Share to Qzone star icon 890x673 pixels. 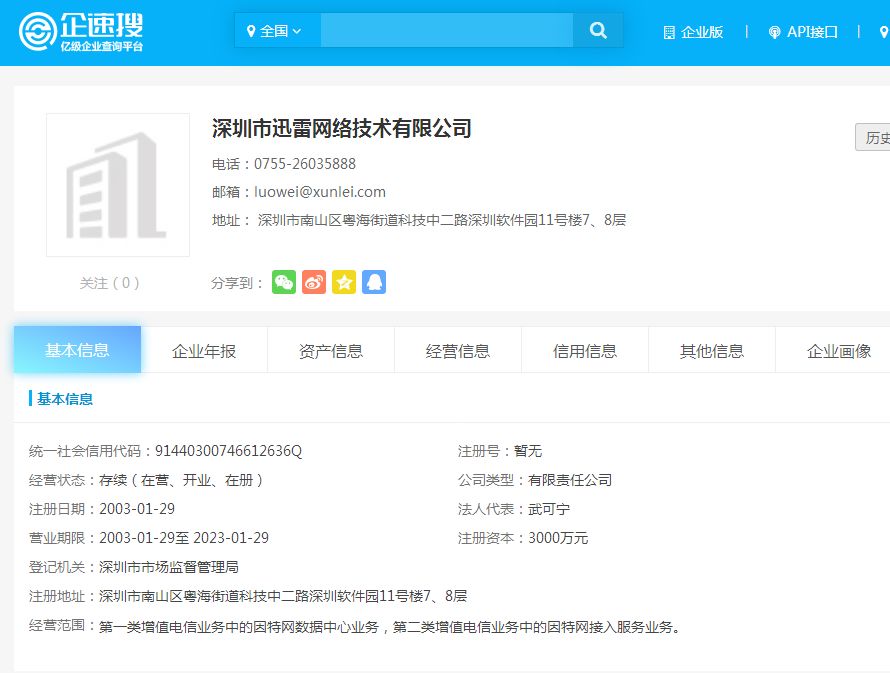click(x=344, y=283)
